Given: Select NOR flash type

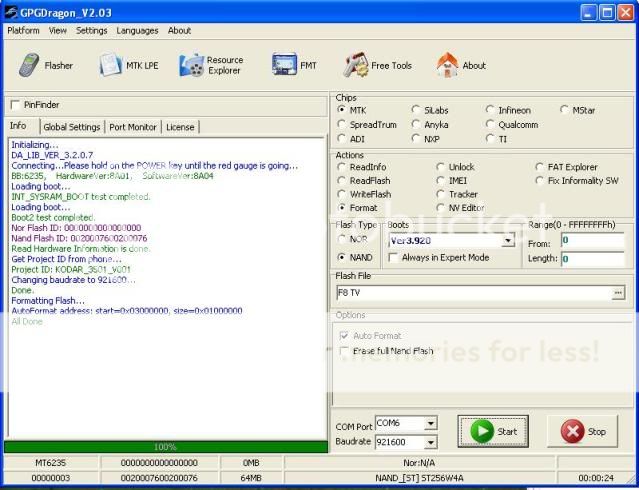Looking at the screenshot, I should pyautogui.click(x=342, y=239).
